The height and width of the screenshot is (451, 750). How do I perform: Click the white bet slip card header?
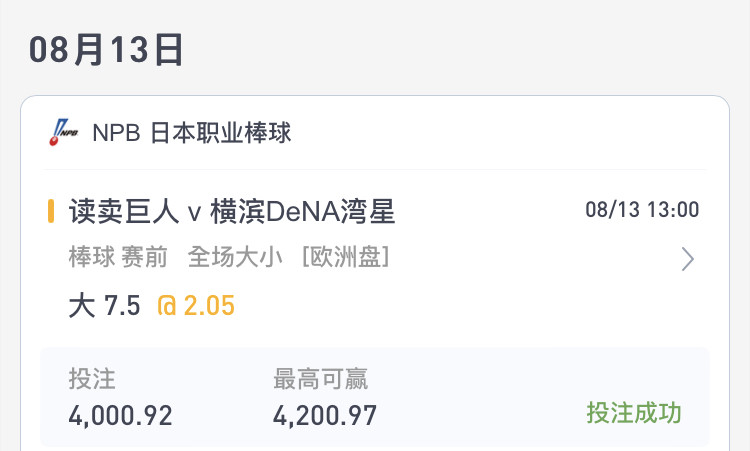[x=375, y=132]
